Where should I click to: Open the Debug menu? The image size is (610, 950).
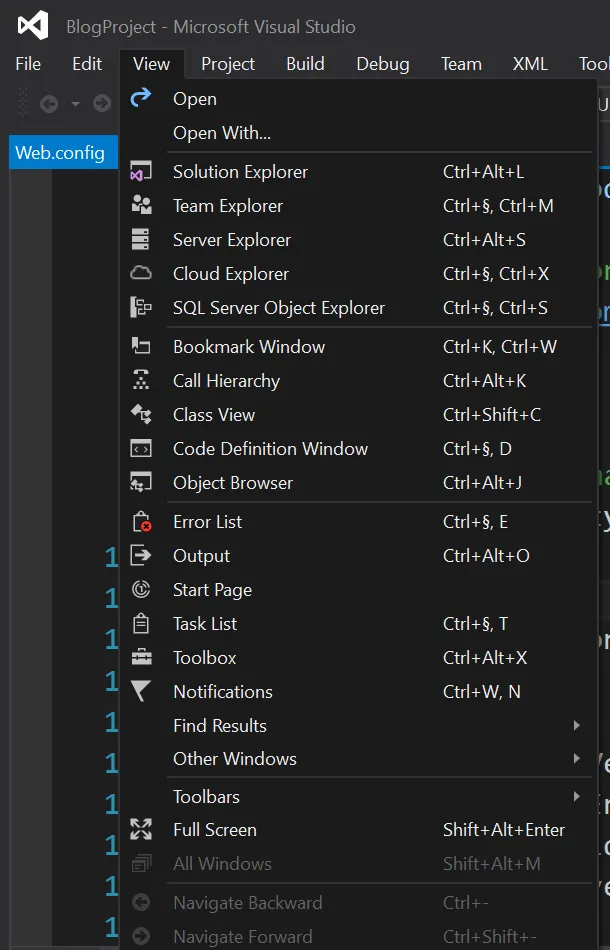coord(383,64)
